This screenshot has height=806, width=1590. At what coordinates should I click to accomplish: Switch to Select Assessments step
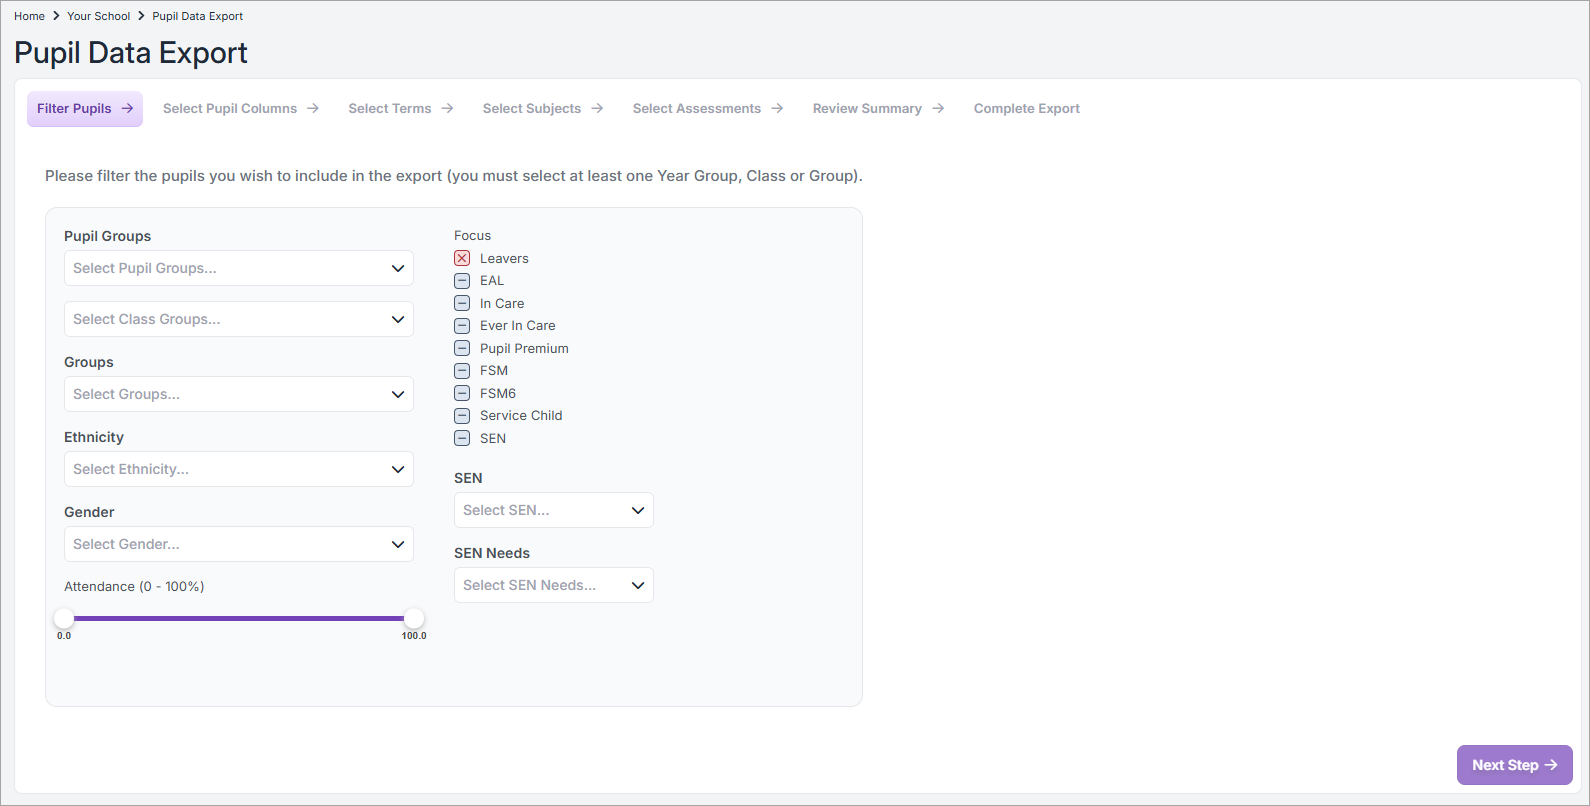(x=696, y=109)
